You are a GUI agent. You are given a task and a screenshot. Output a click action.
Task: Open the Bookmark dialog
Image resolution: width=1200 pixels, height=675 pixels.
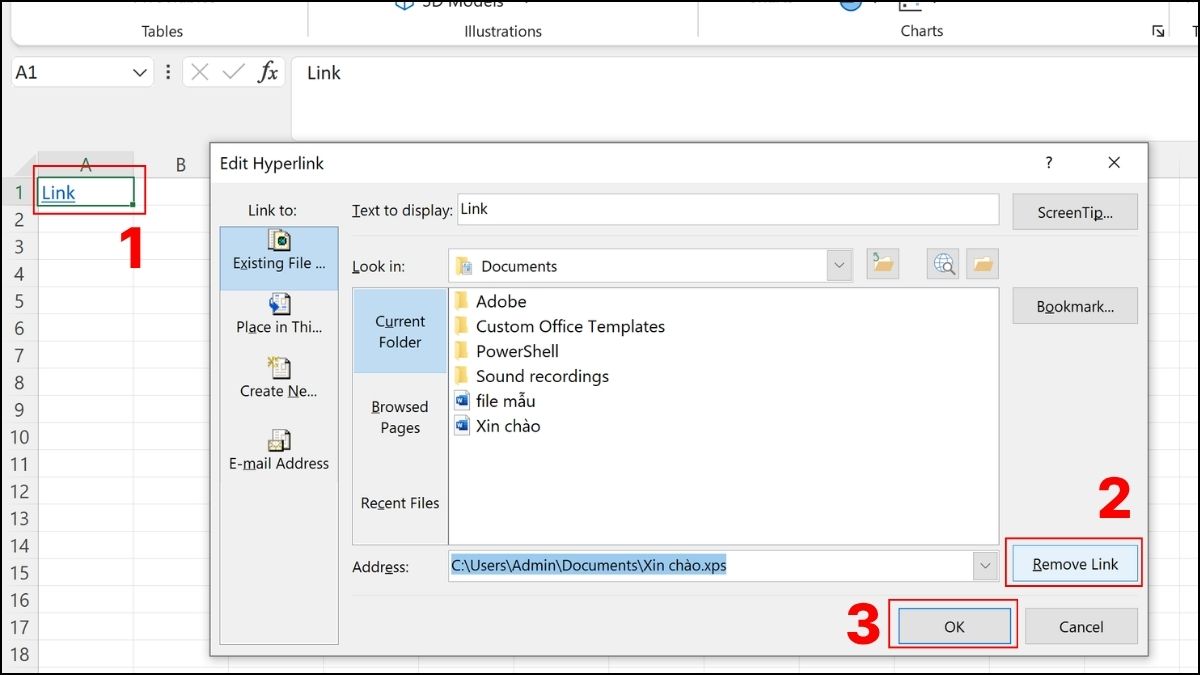[x=1074, y=305]
